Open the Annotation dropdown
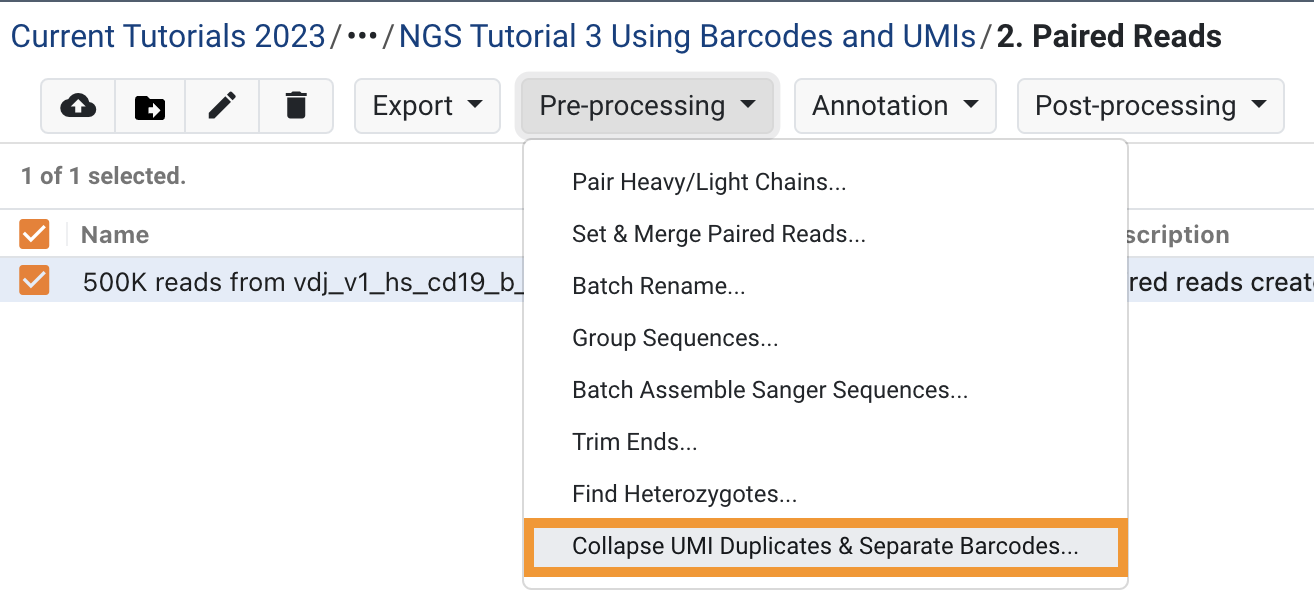The width and height of the screenshot is (1314, 600). pos(894,105)
